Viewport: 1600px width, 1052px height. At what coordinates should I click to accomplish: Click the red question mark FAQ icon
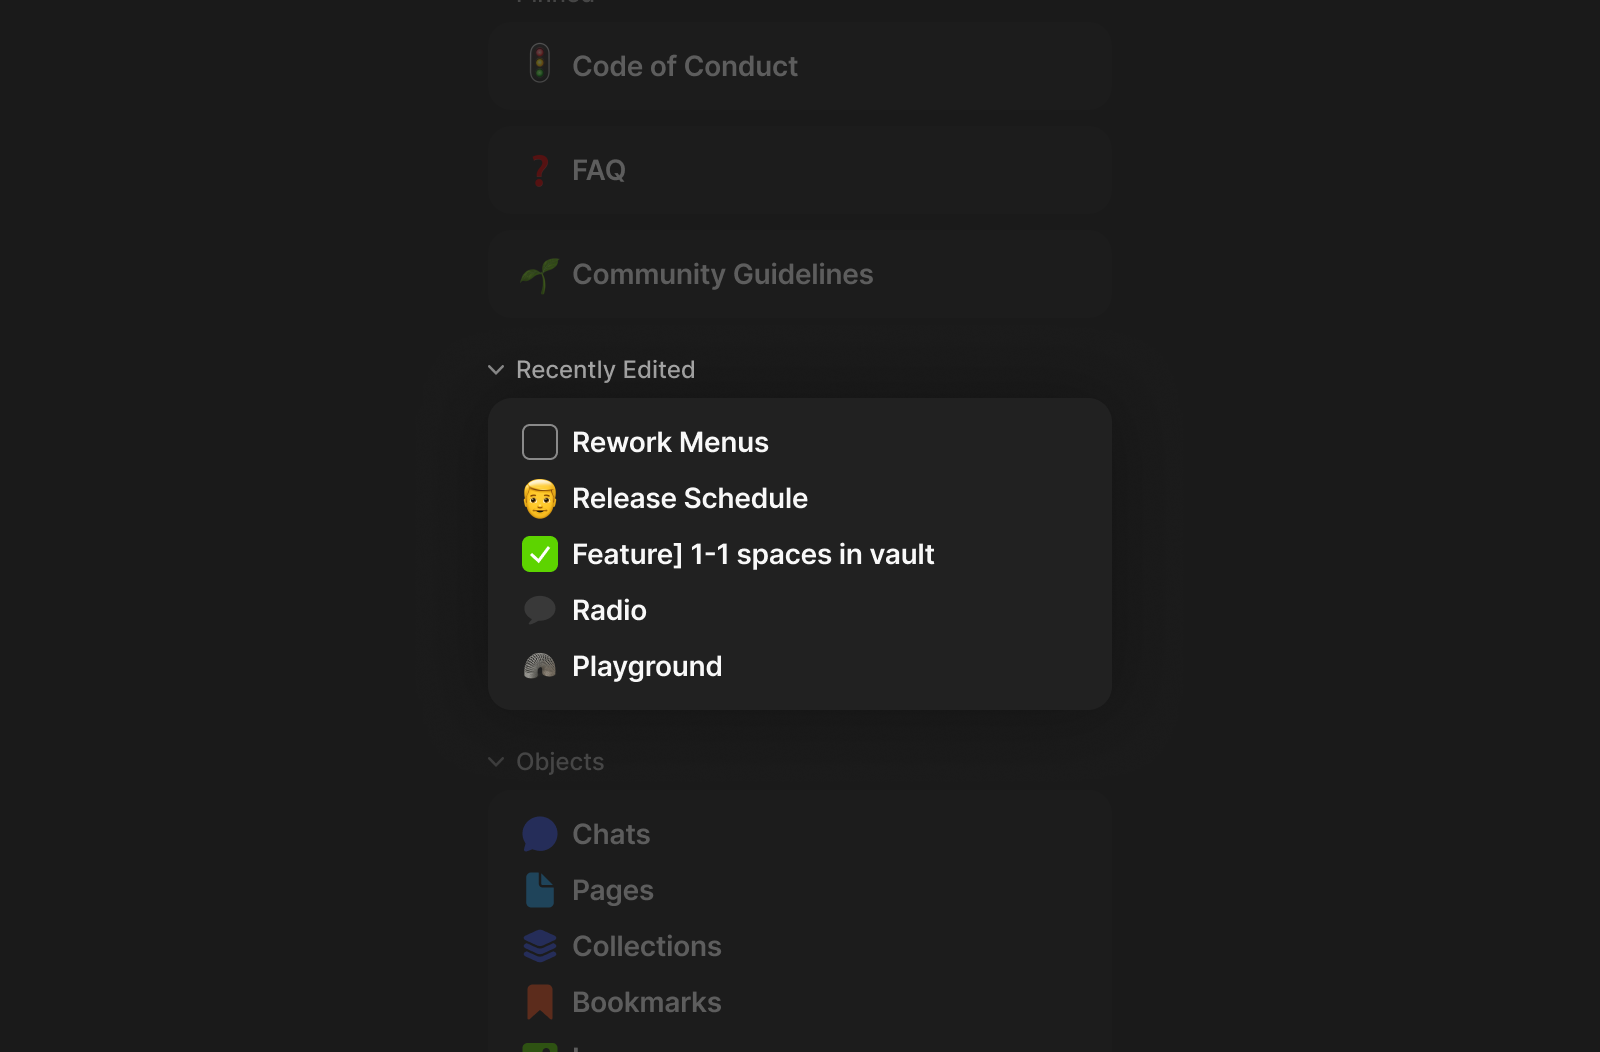tap(540, 171)
